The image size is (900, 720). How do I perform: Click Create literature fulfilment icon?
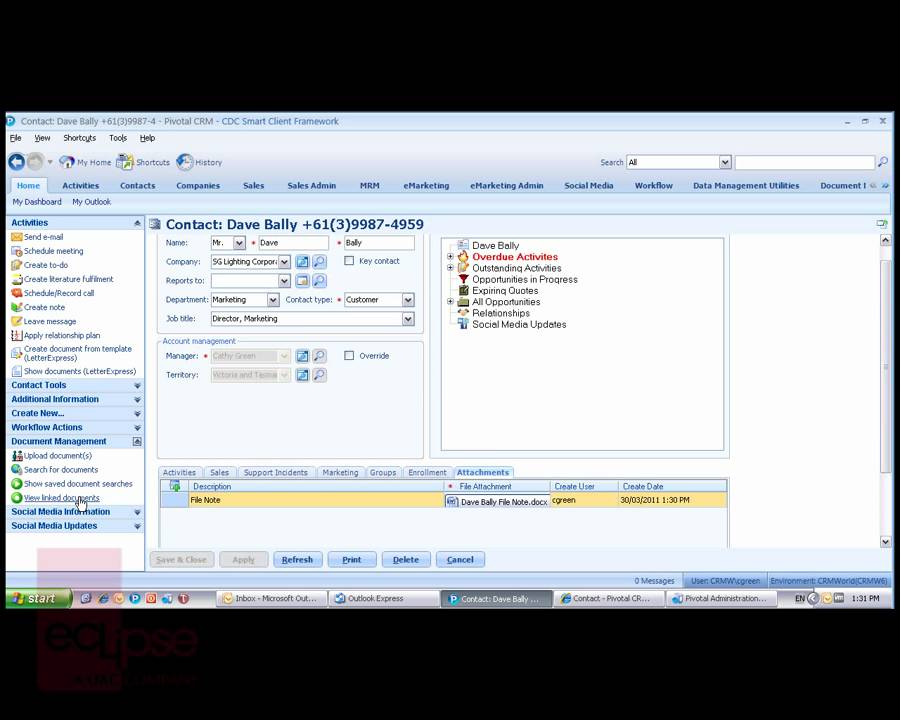click(17, 279)
